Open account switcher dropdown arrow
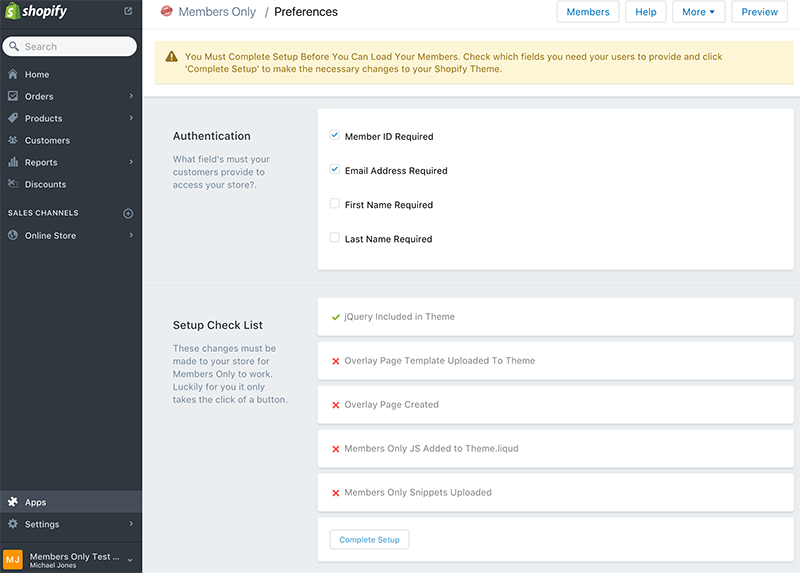The width and height of the screenshot is (800, 573). point(130,560)
